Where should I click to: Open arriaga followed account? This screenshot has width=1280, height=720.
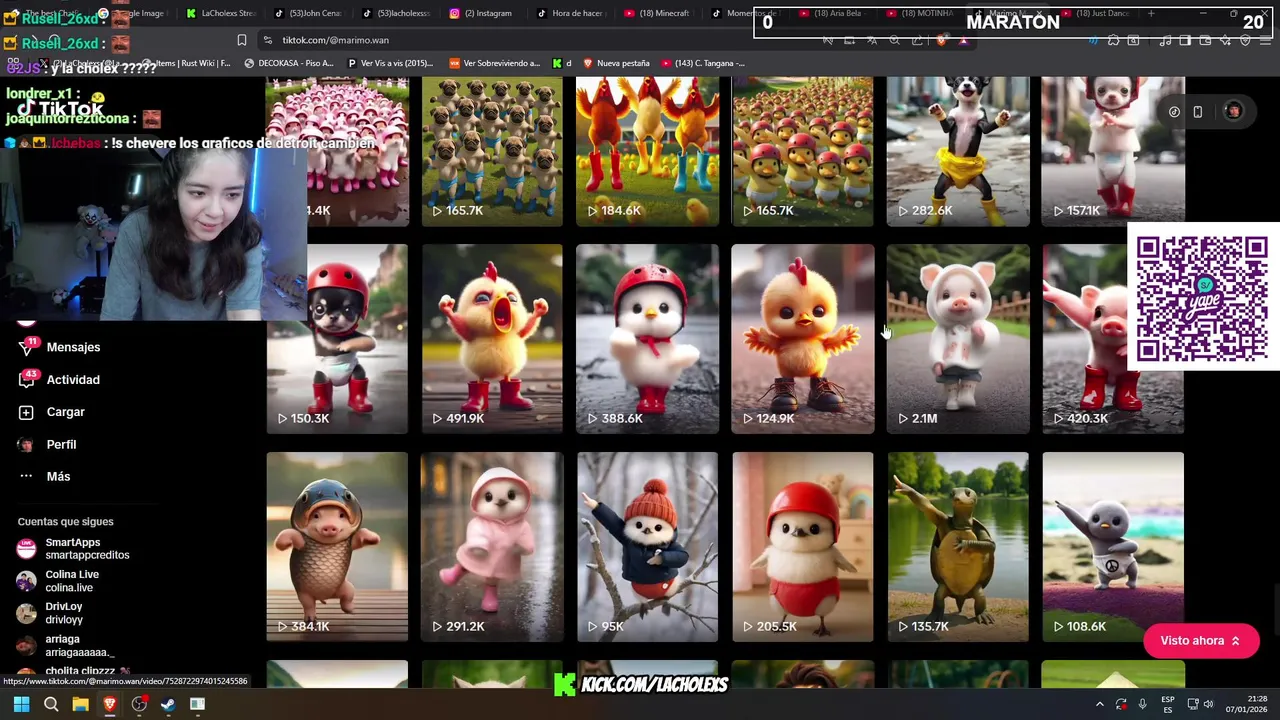click(x=65, y=645)
